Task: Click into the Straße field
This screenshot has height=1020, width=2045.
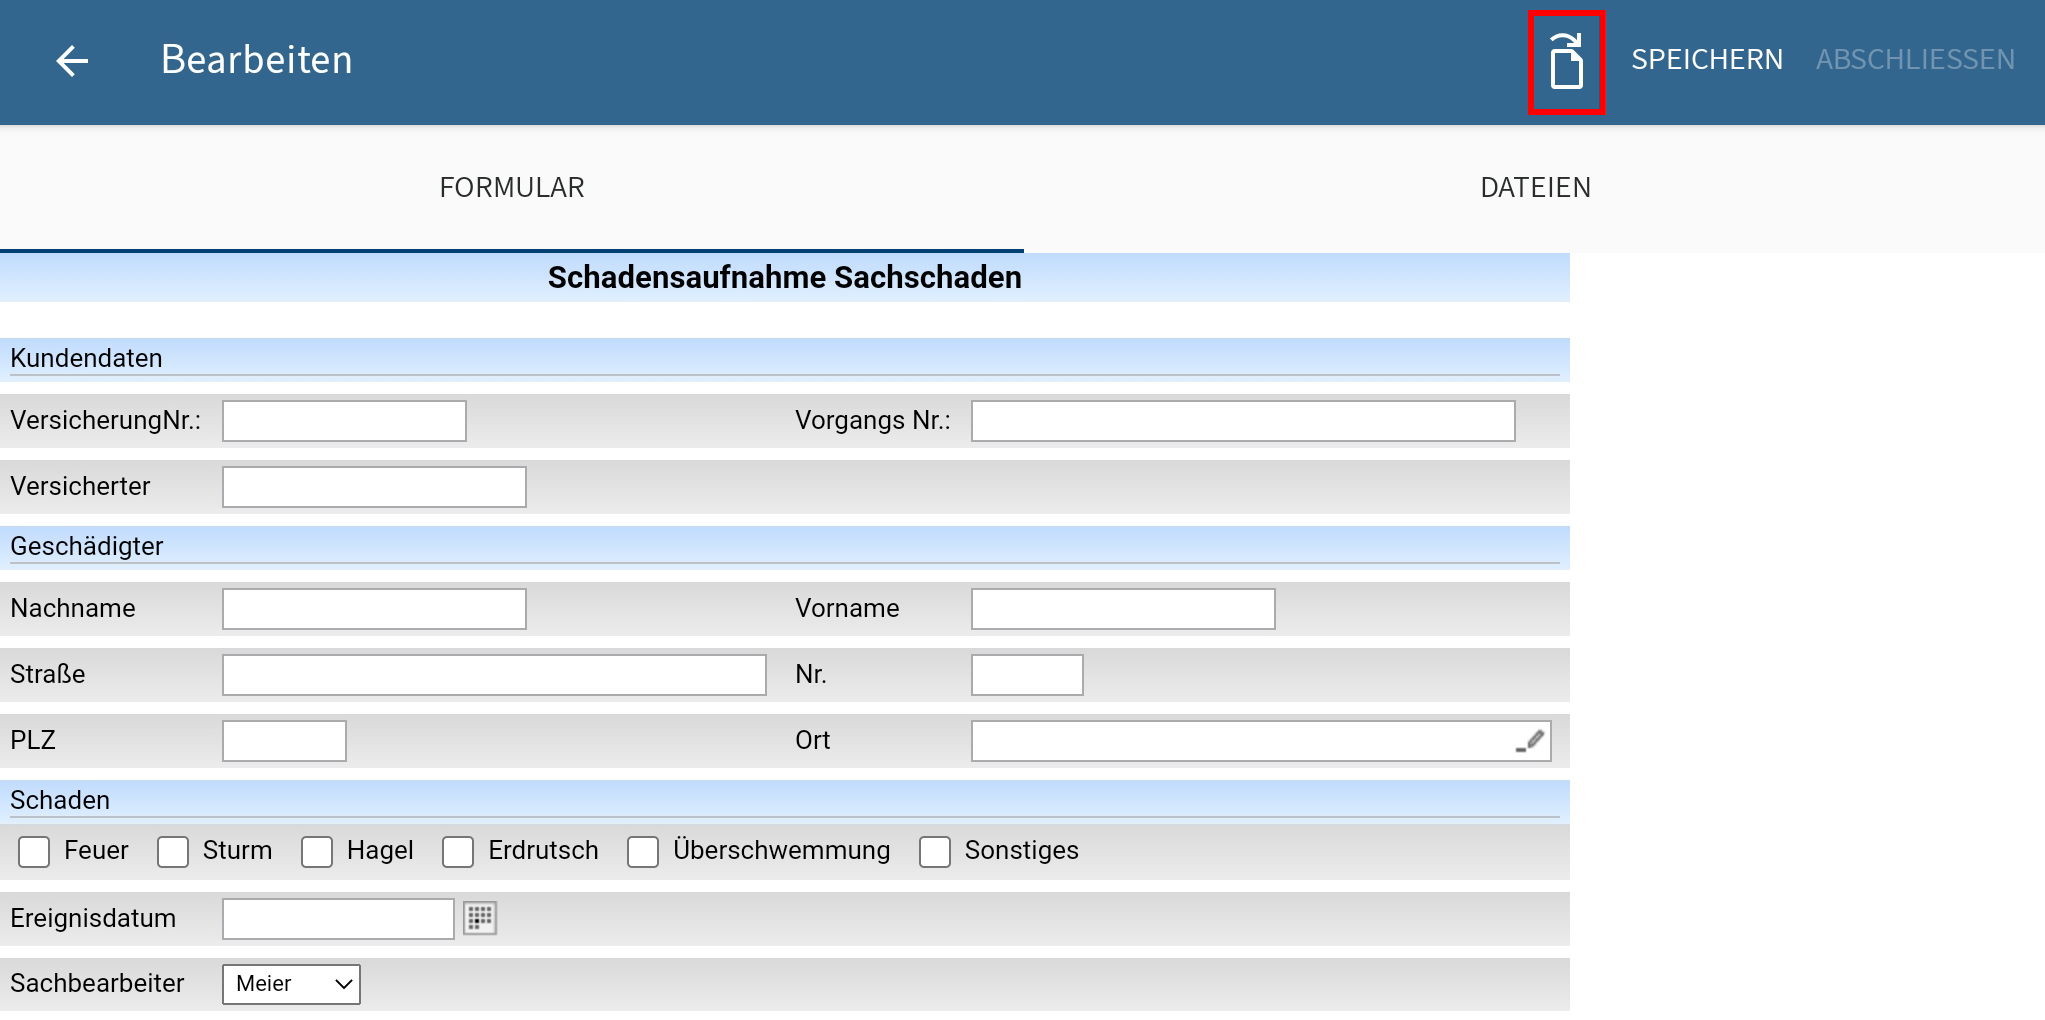Action: [x=494, y=675]
